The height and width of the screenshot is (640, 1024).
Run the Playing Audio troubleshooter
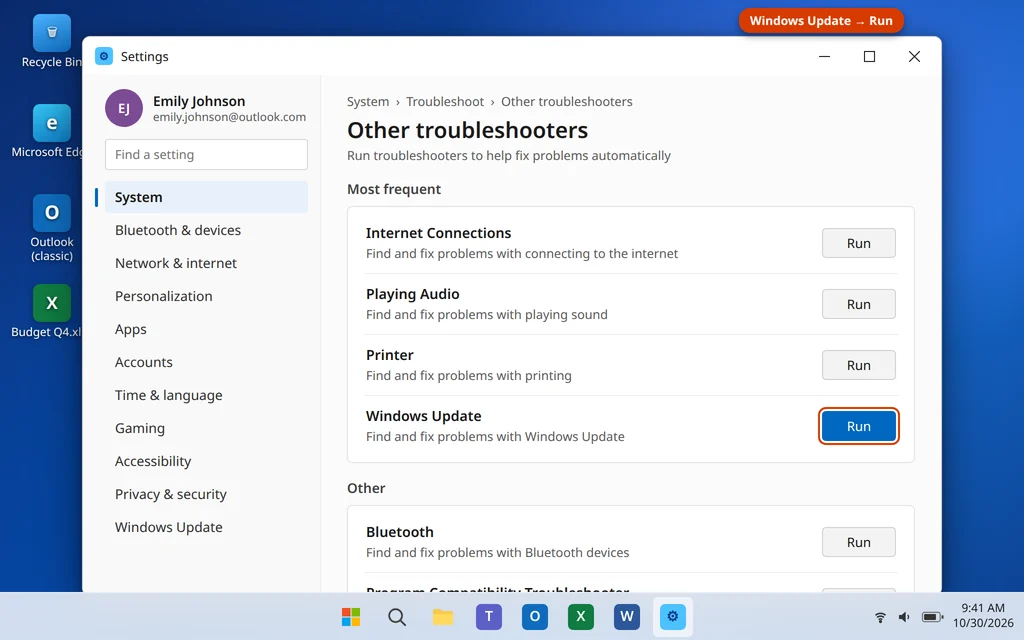(858, 304)
